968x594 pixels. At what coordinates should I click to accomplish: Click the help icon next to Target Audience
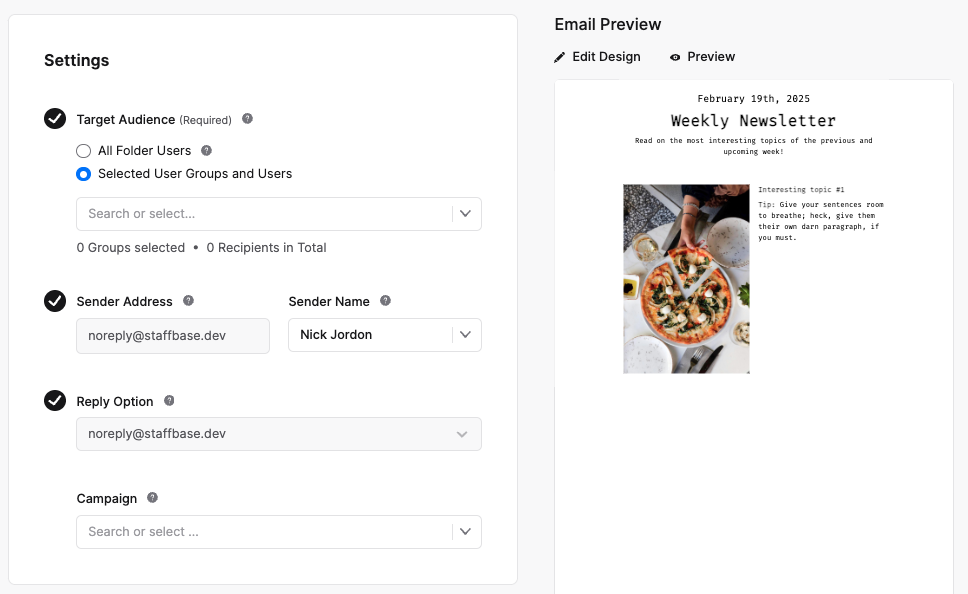pyautogui.click(x=247, y=119)
